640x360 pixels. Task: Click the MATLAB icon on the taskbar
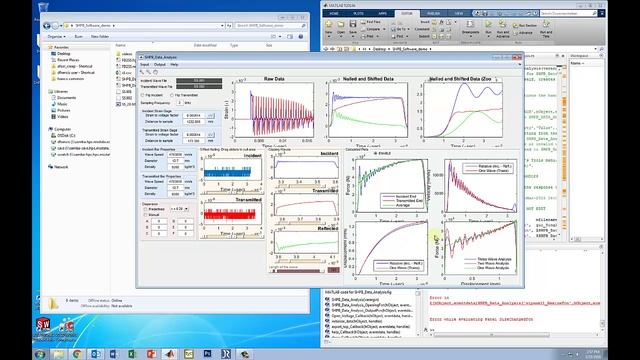click(170, 354)
